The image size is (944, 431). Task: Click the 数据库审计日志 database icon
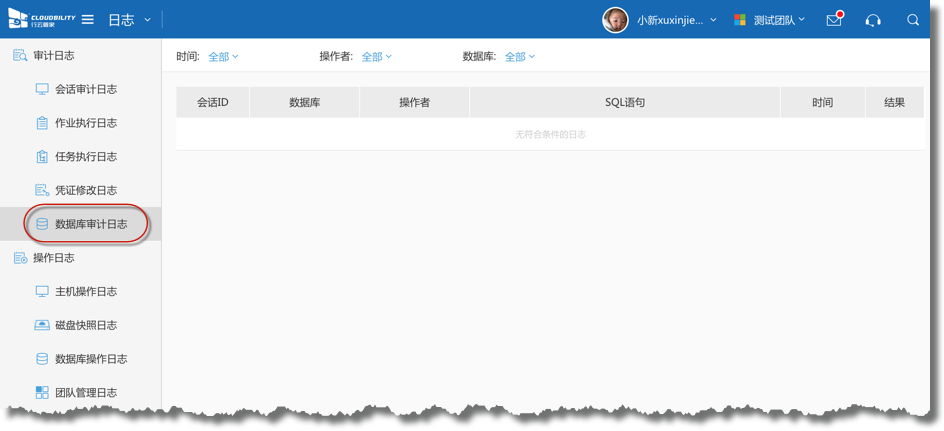coord(42,224)
